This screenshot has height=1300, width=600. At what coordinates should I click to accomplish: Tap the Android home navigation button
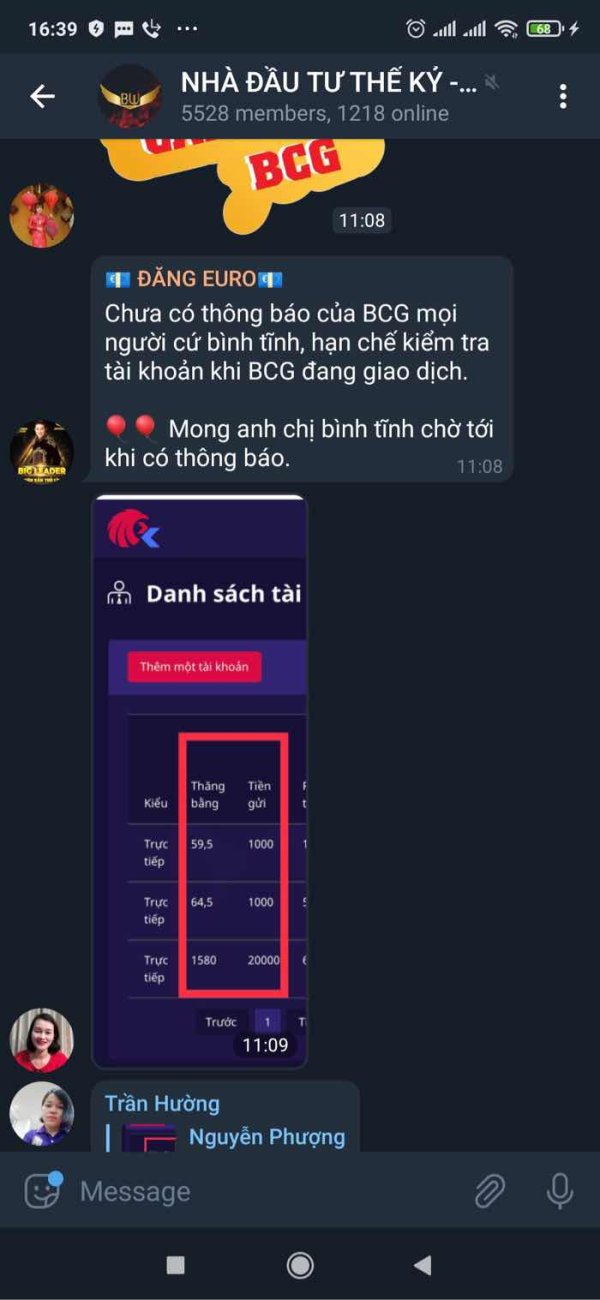tap(300, 1265)
